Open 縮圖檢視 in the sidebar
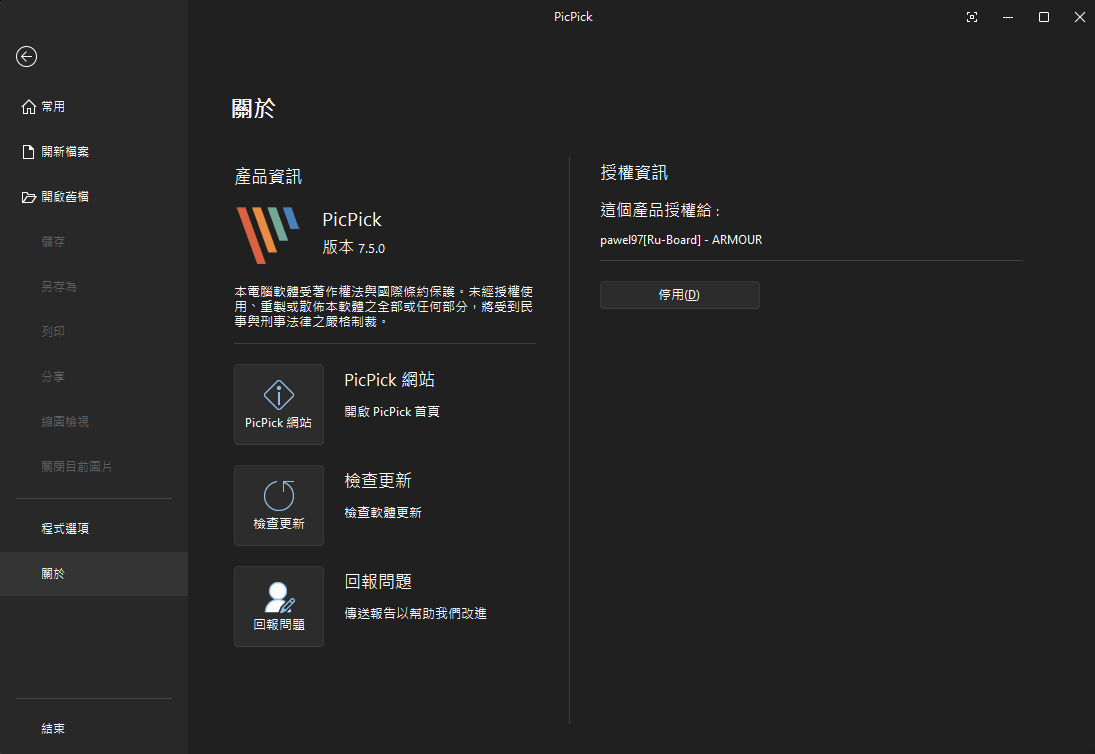Screen dimensions: 1095x754 (94, 422)
